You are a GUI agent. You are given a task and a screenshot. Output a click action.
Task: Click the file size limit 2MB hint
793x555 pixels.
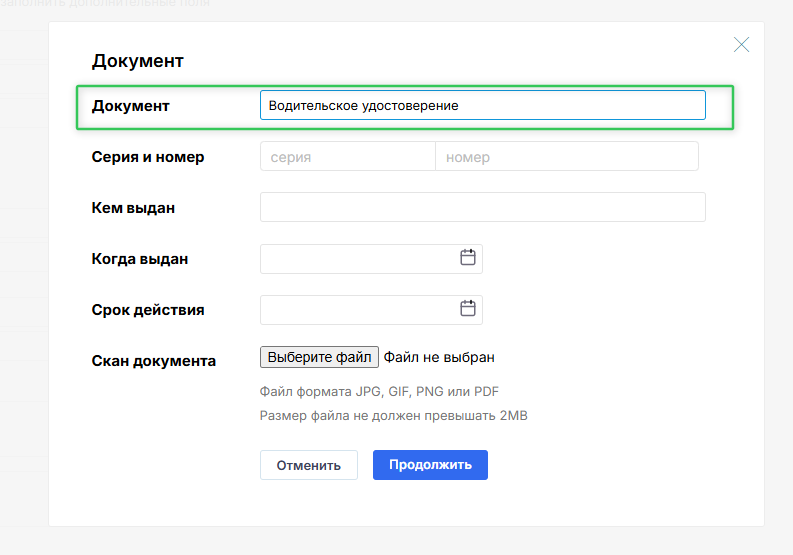coord(393,416)
